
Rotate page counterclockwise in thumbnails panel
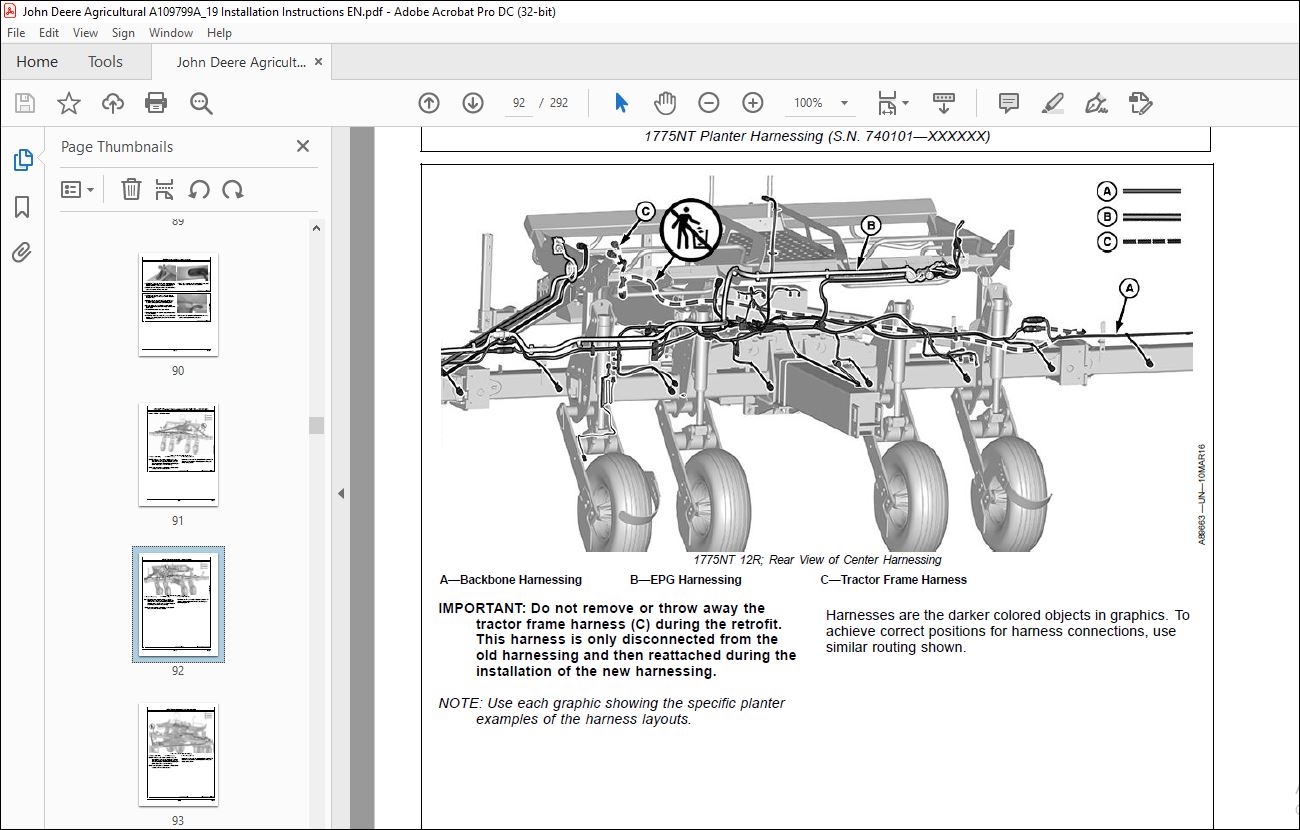point(199,189)
